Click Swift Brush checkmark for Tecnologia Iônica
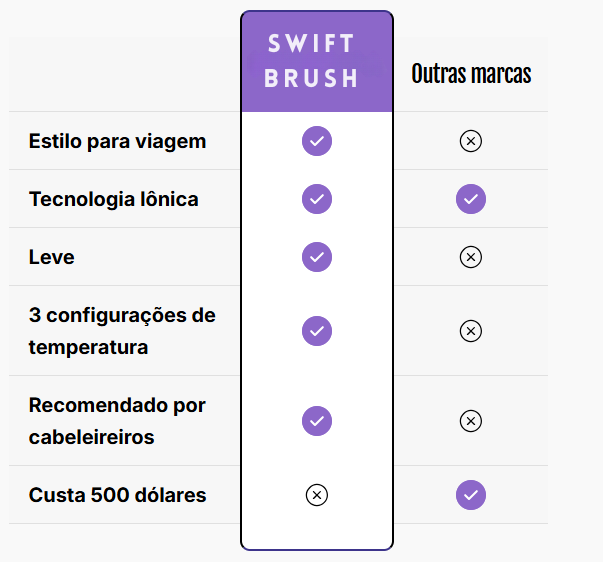 [x=316, y=199]
